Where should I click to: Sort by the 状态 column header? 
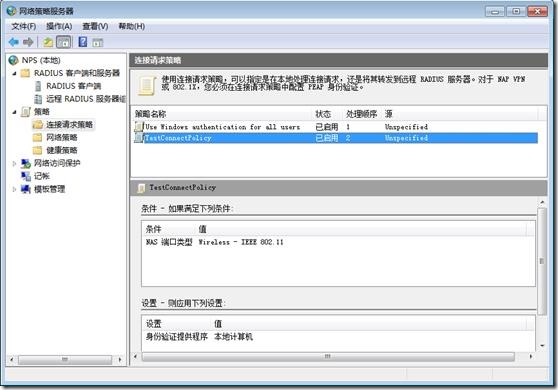point(327,114)
